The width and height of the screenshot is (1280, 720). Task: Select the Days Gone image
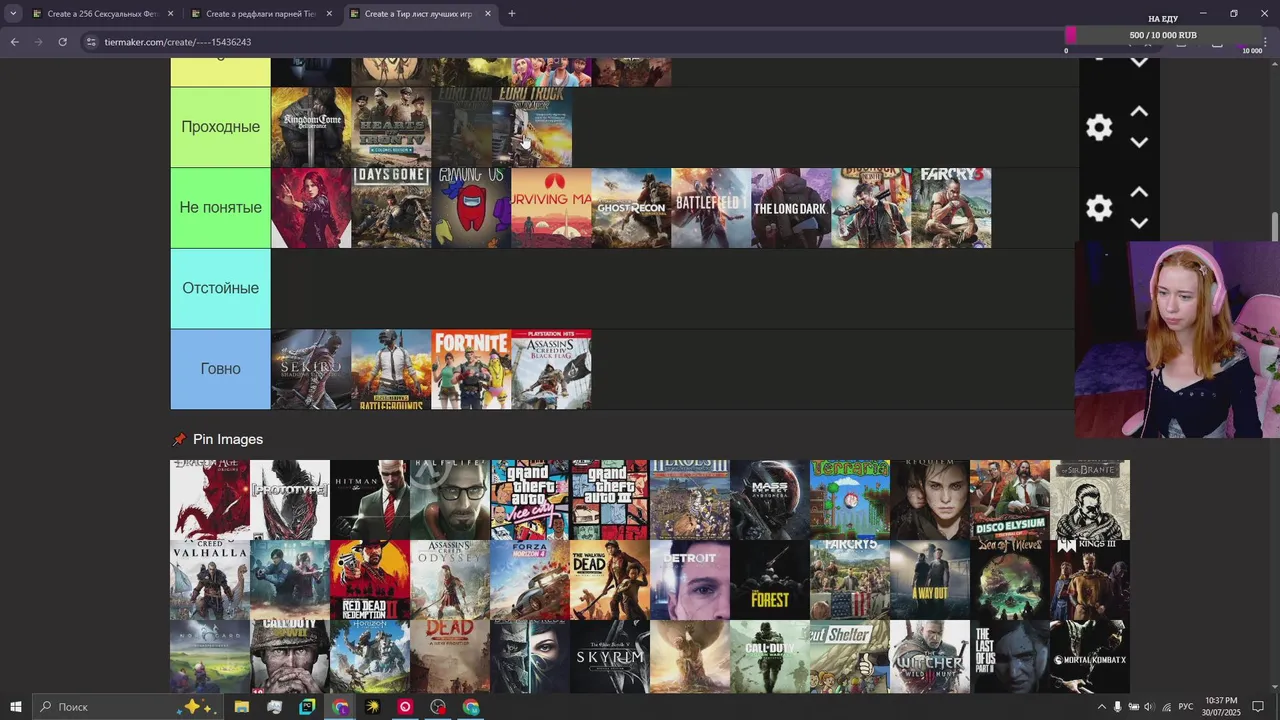[x=391, y=208]
